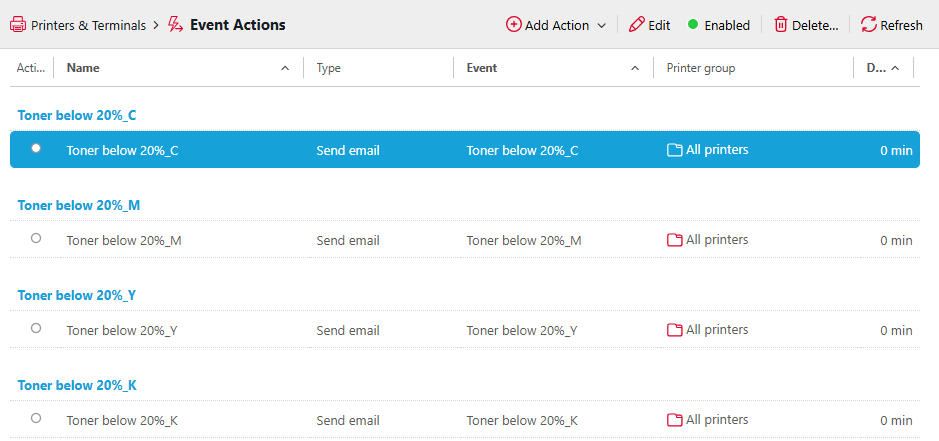Image resolution: width=939 pixels, height=441 pixels.
Task: Click the green Enabled status dot
Action: pos(693,25)
